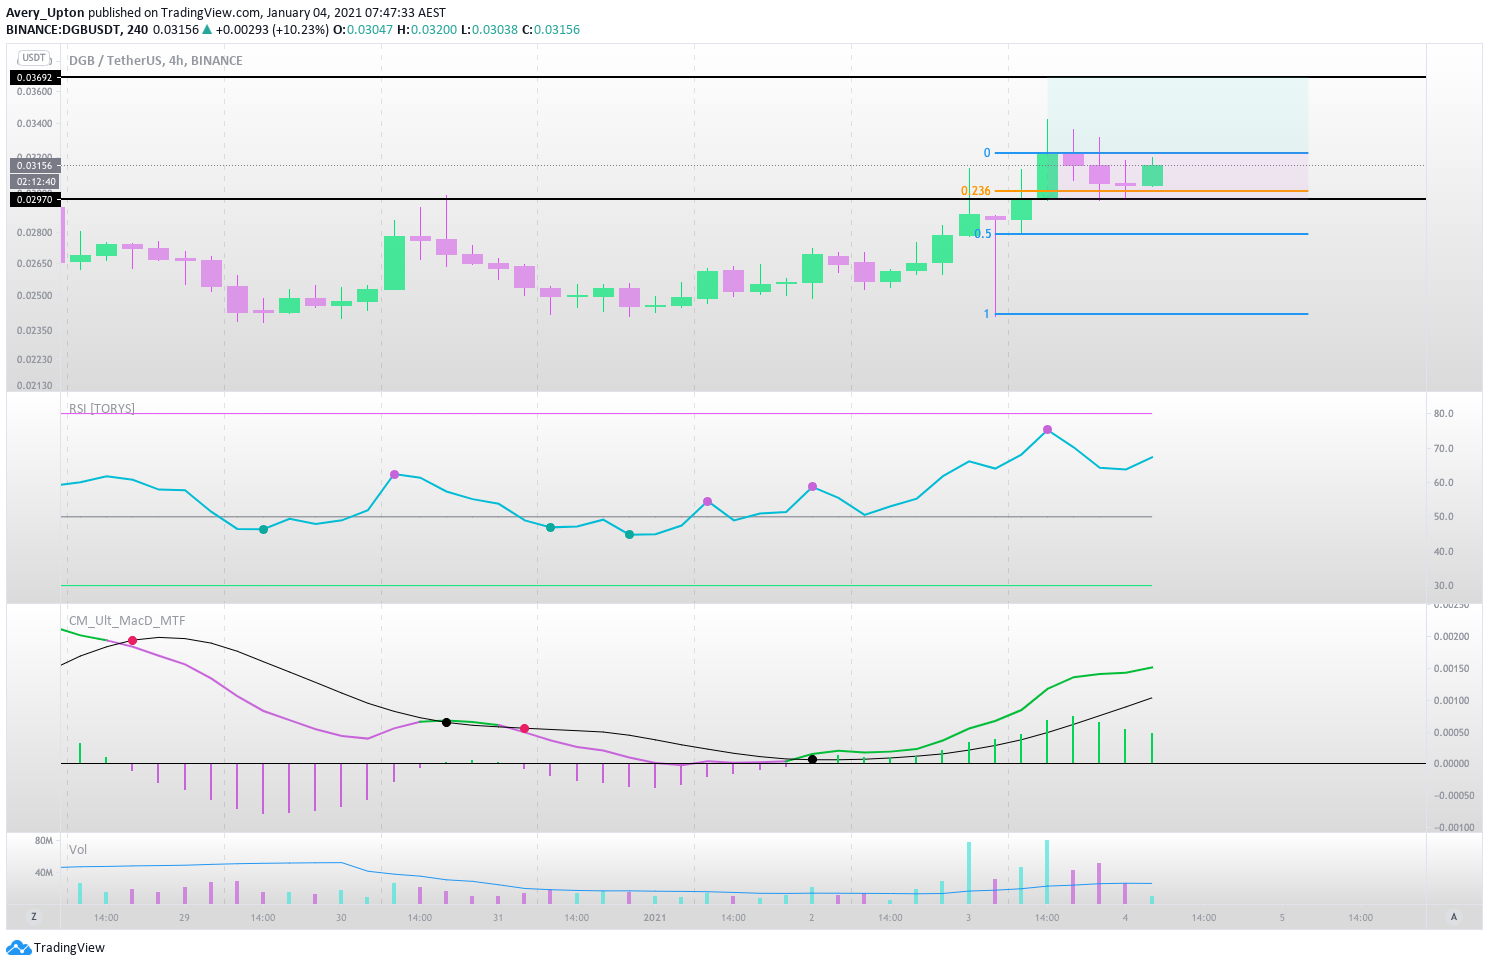Select the DGB / TetherUS, 4h, BINANCE title

[x=156, y=60]
